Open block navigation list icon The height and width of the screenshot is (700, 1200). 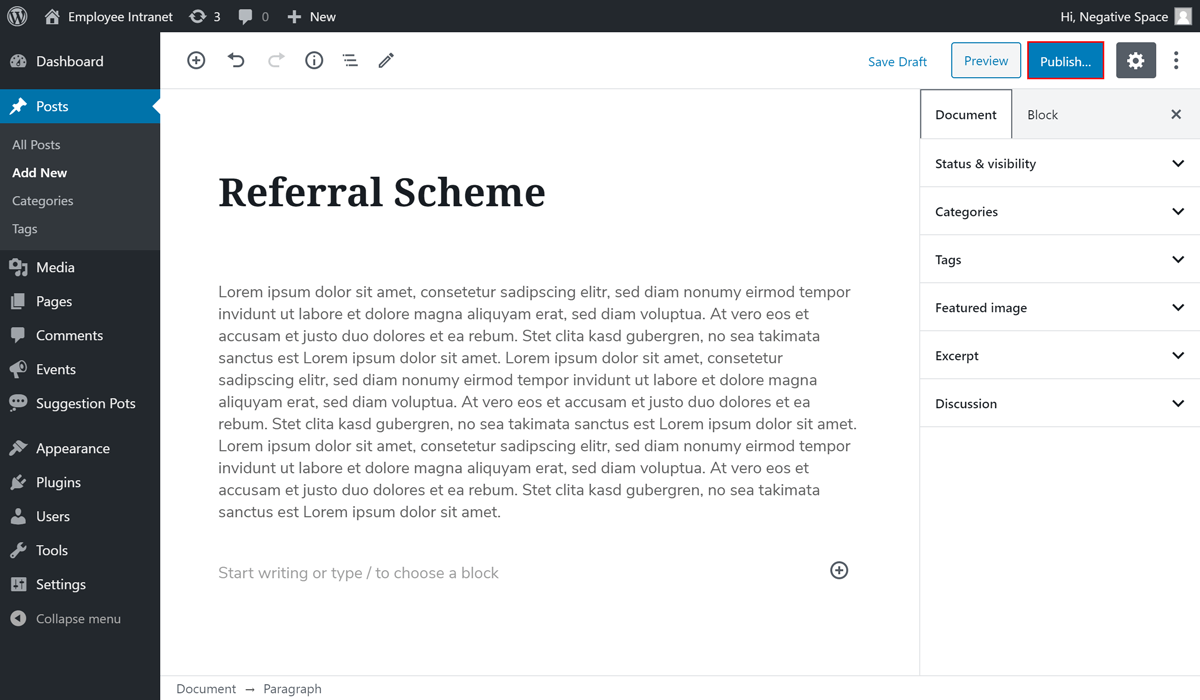coord(350,61)
